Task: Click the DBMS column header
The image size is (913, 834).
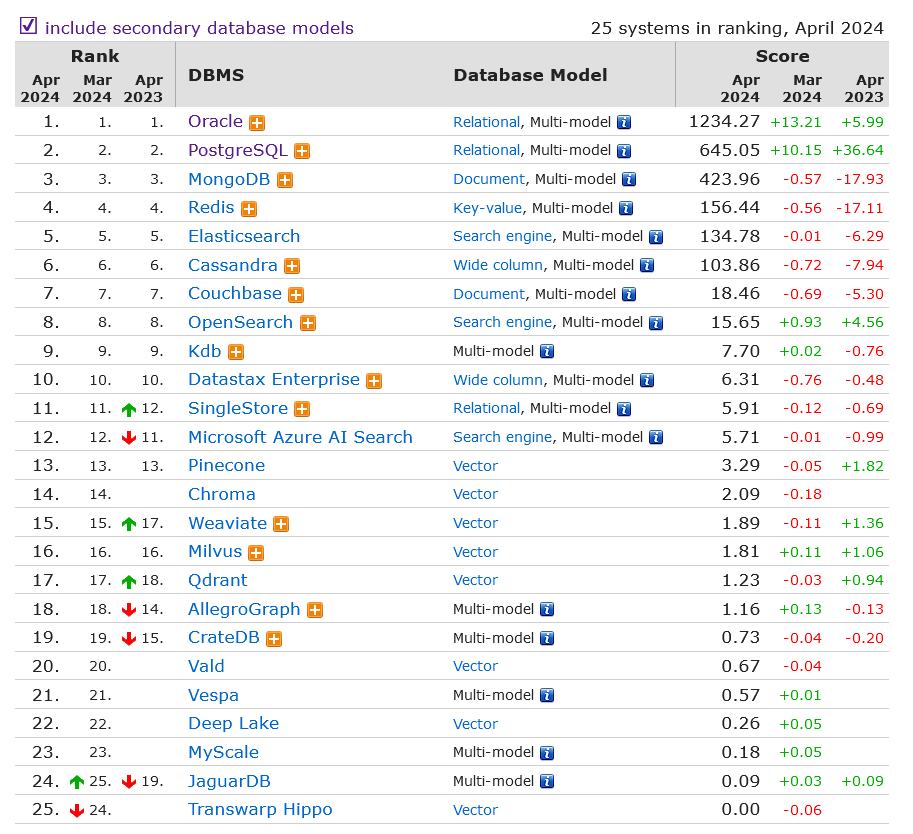Action: pos(216,75)
